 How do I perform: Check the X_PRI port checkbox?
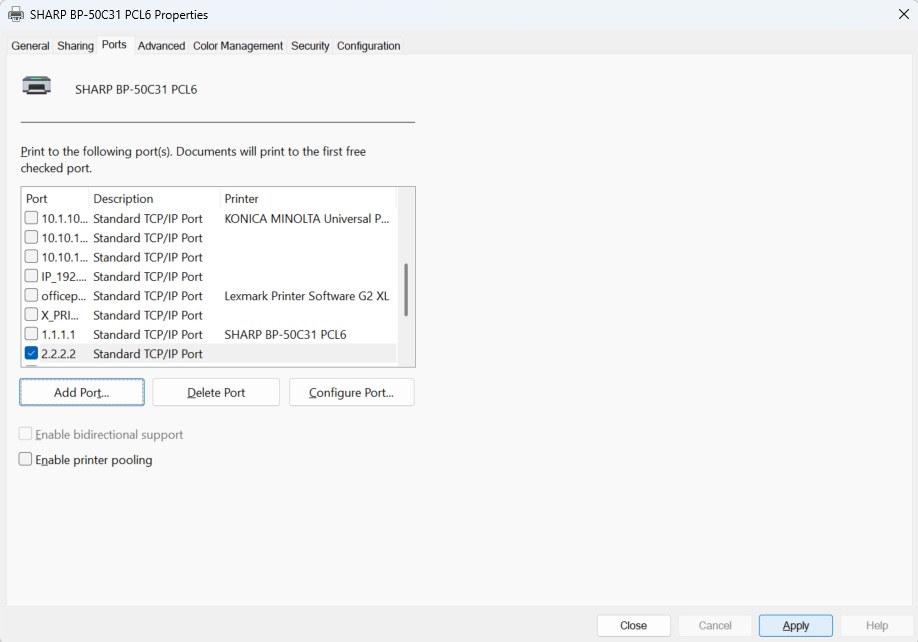point(32,315)
